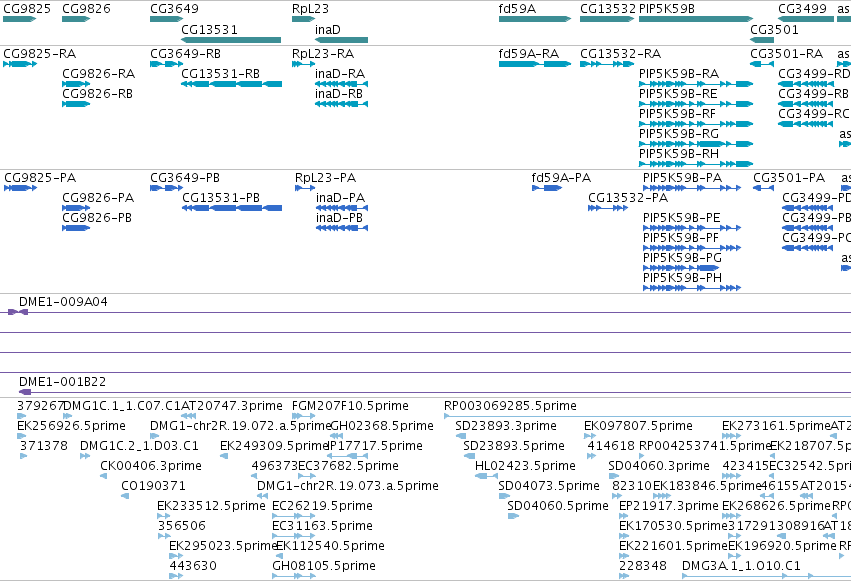Image resolution: width=851 pixels, height=581 pixels.
Task: Select protein PIP5K59B-PG label
Action: click(x=683, y=258)
